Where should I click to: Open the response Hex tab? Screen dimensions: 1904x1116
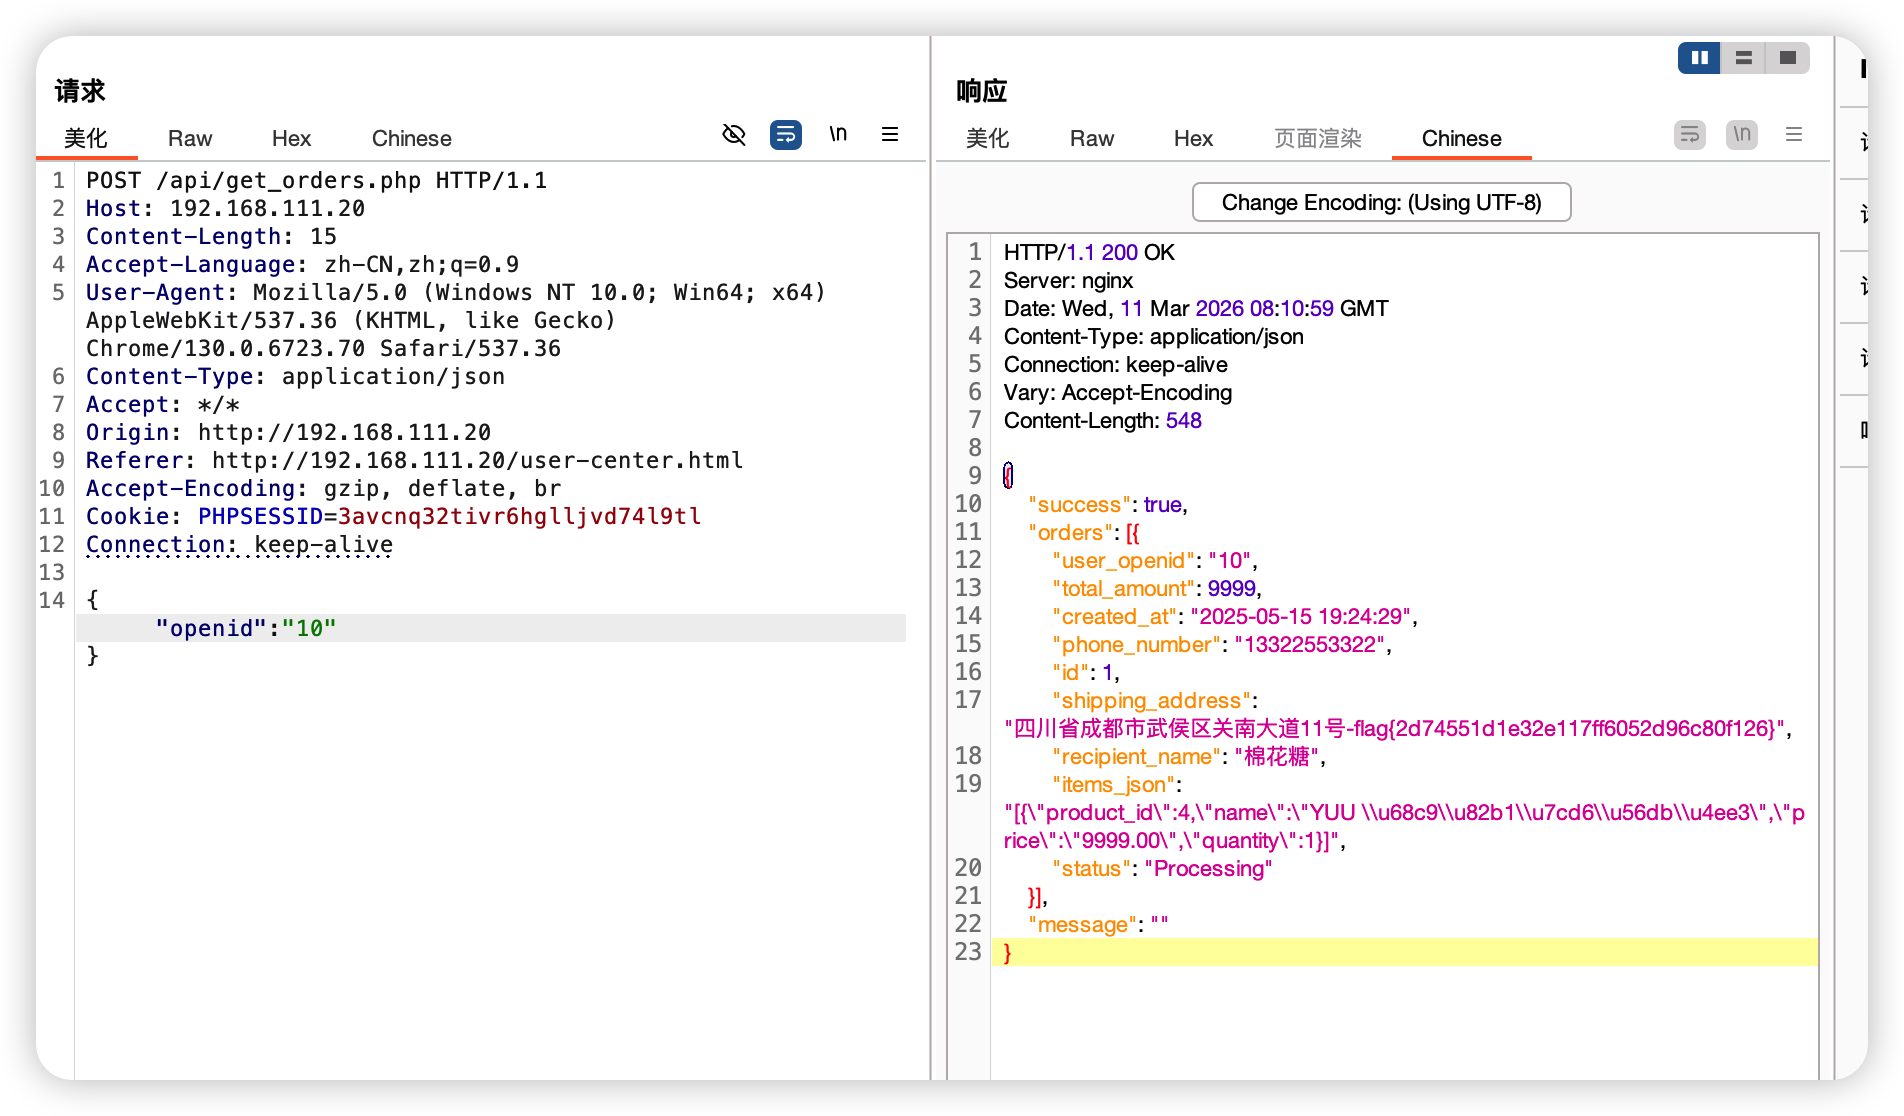(x=1193, y=139)
